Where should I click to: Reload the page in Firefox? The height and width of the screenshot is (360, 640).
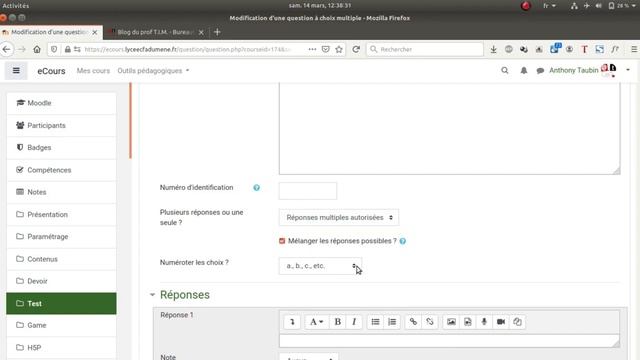pyautogui.click(x=356, y=49)
